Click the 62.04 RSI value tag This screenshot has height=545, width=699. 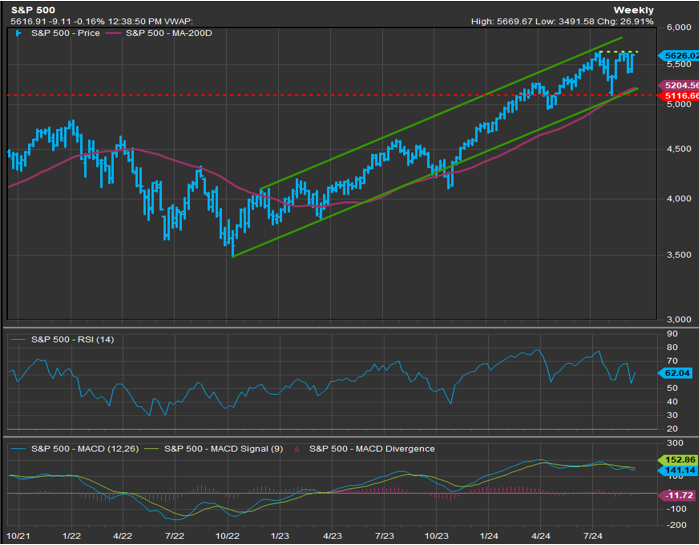point(675,373)
